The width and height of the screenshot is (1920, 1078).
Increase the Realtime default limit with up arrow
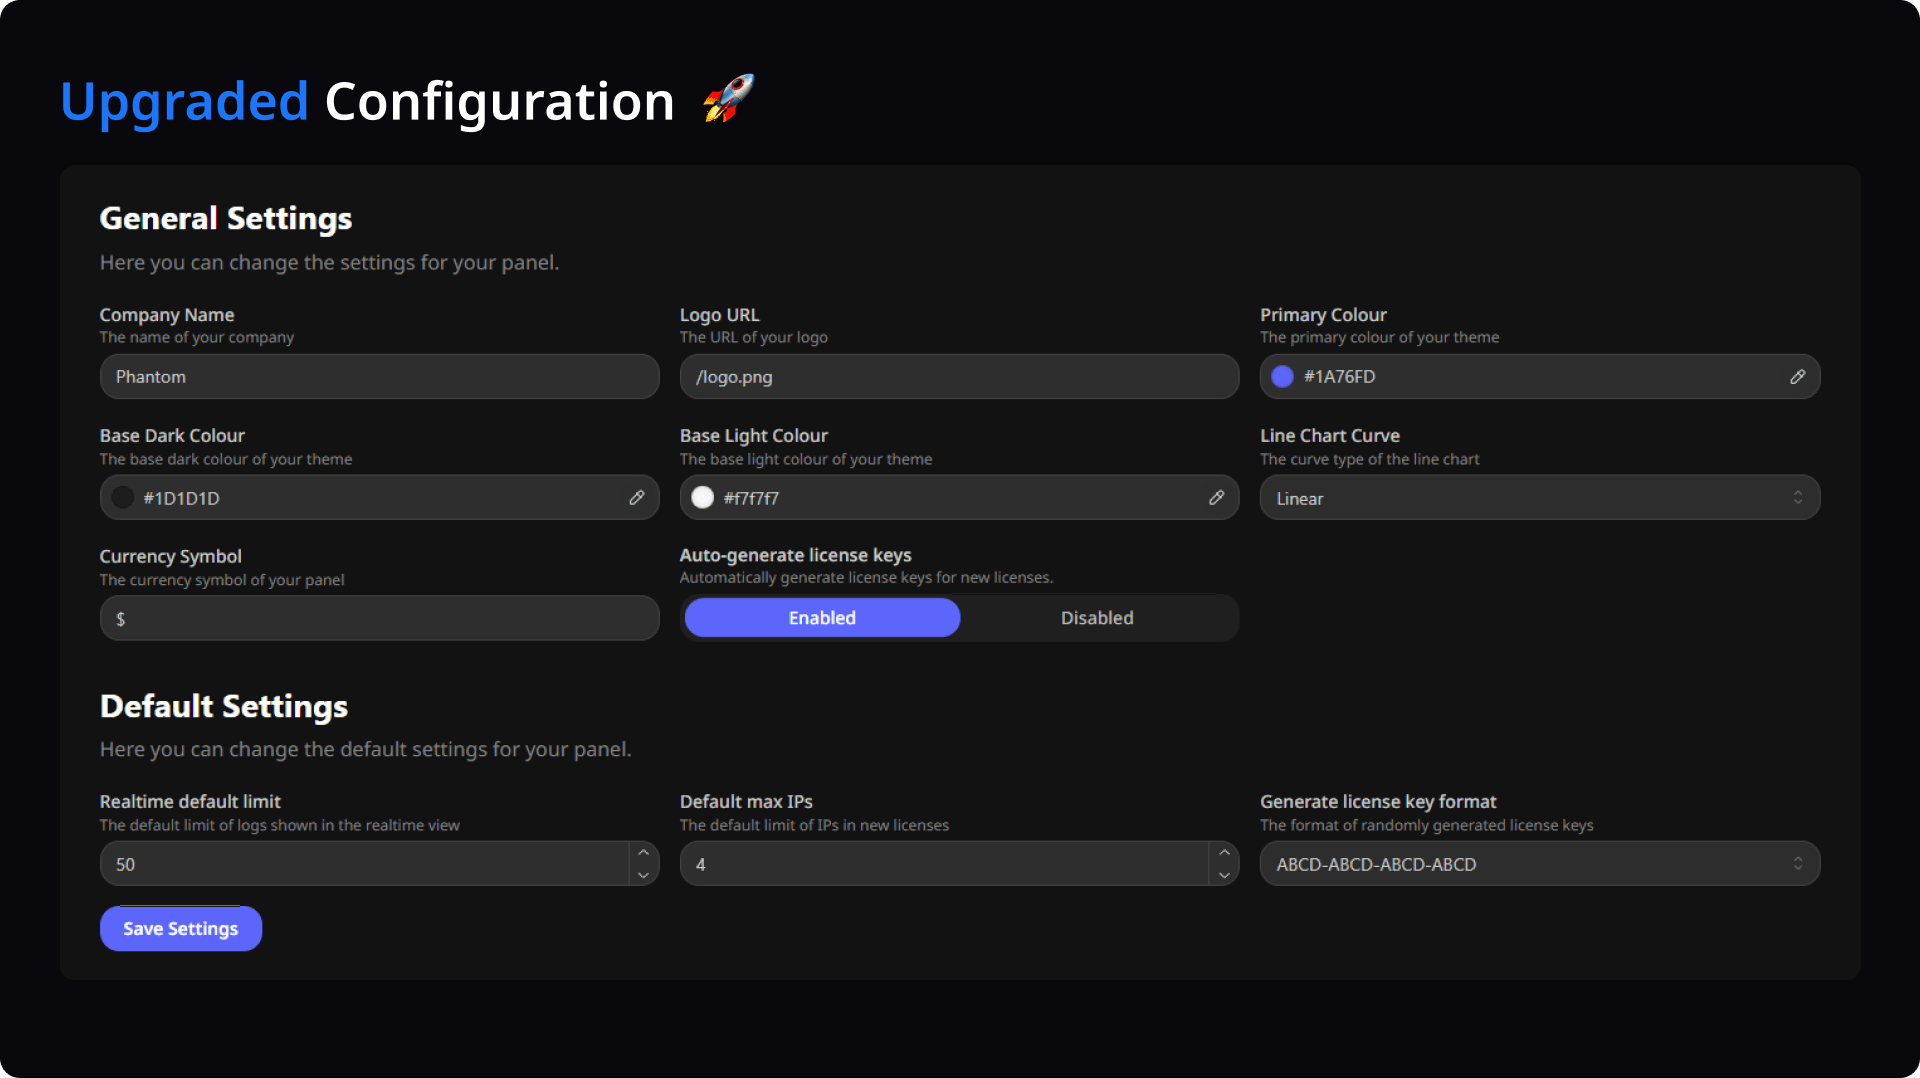click(643, 852)
